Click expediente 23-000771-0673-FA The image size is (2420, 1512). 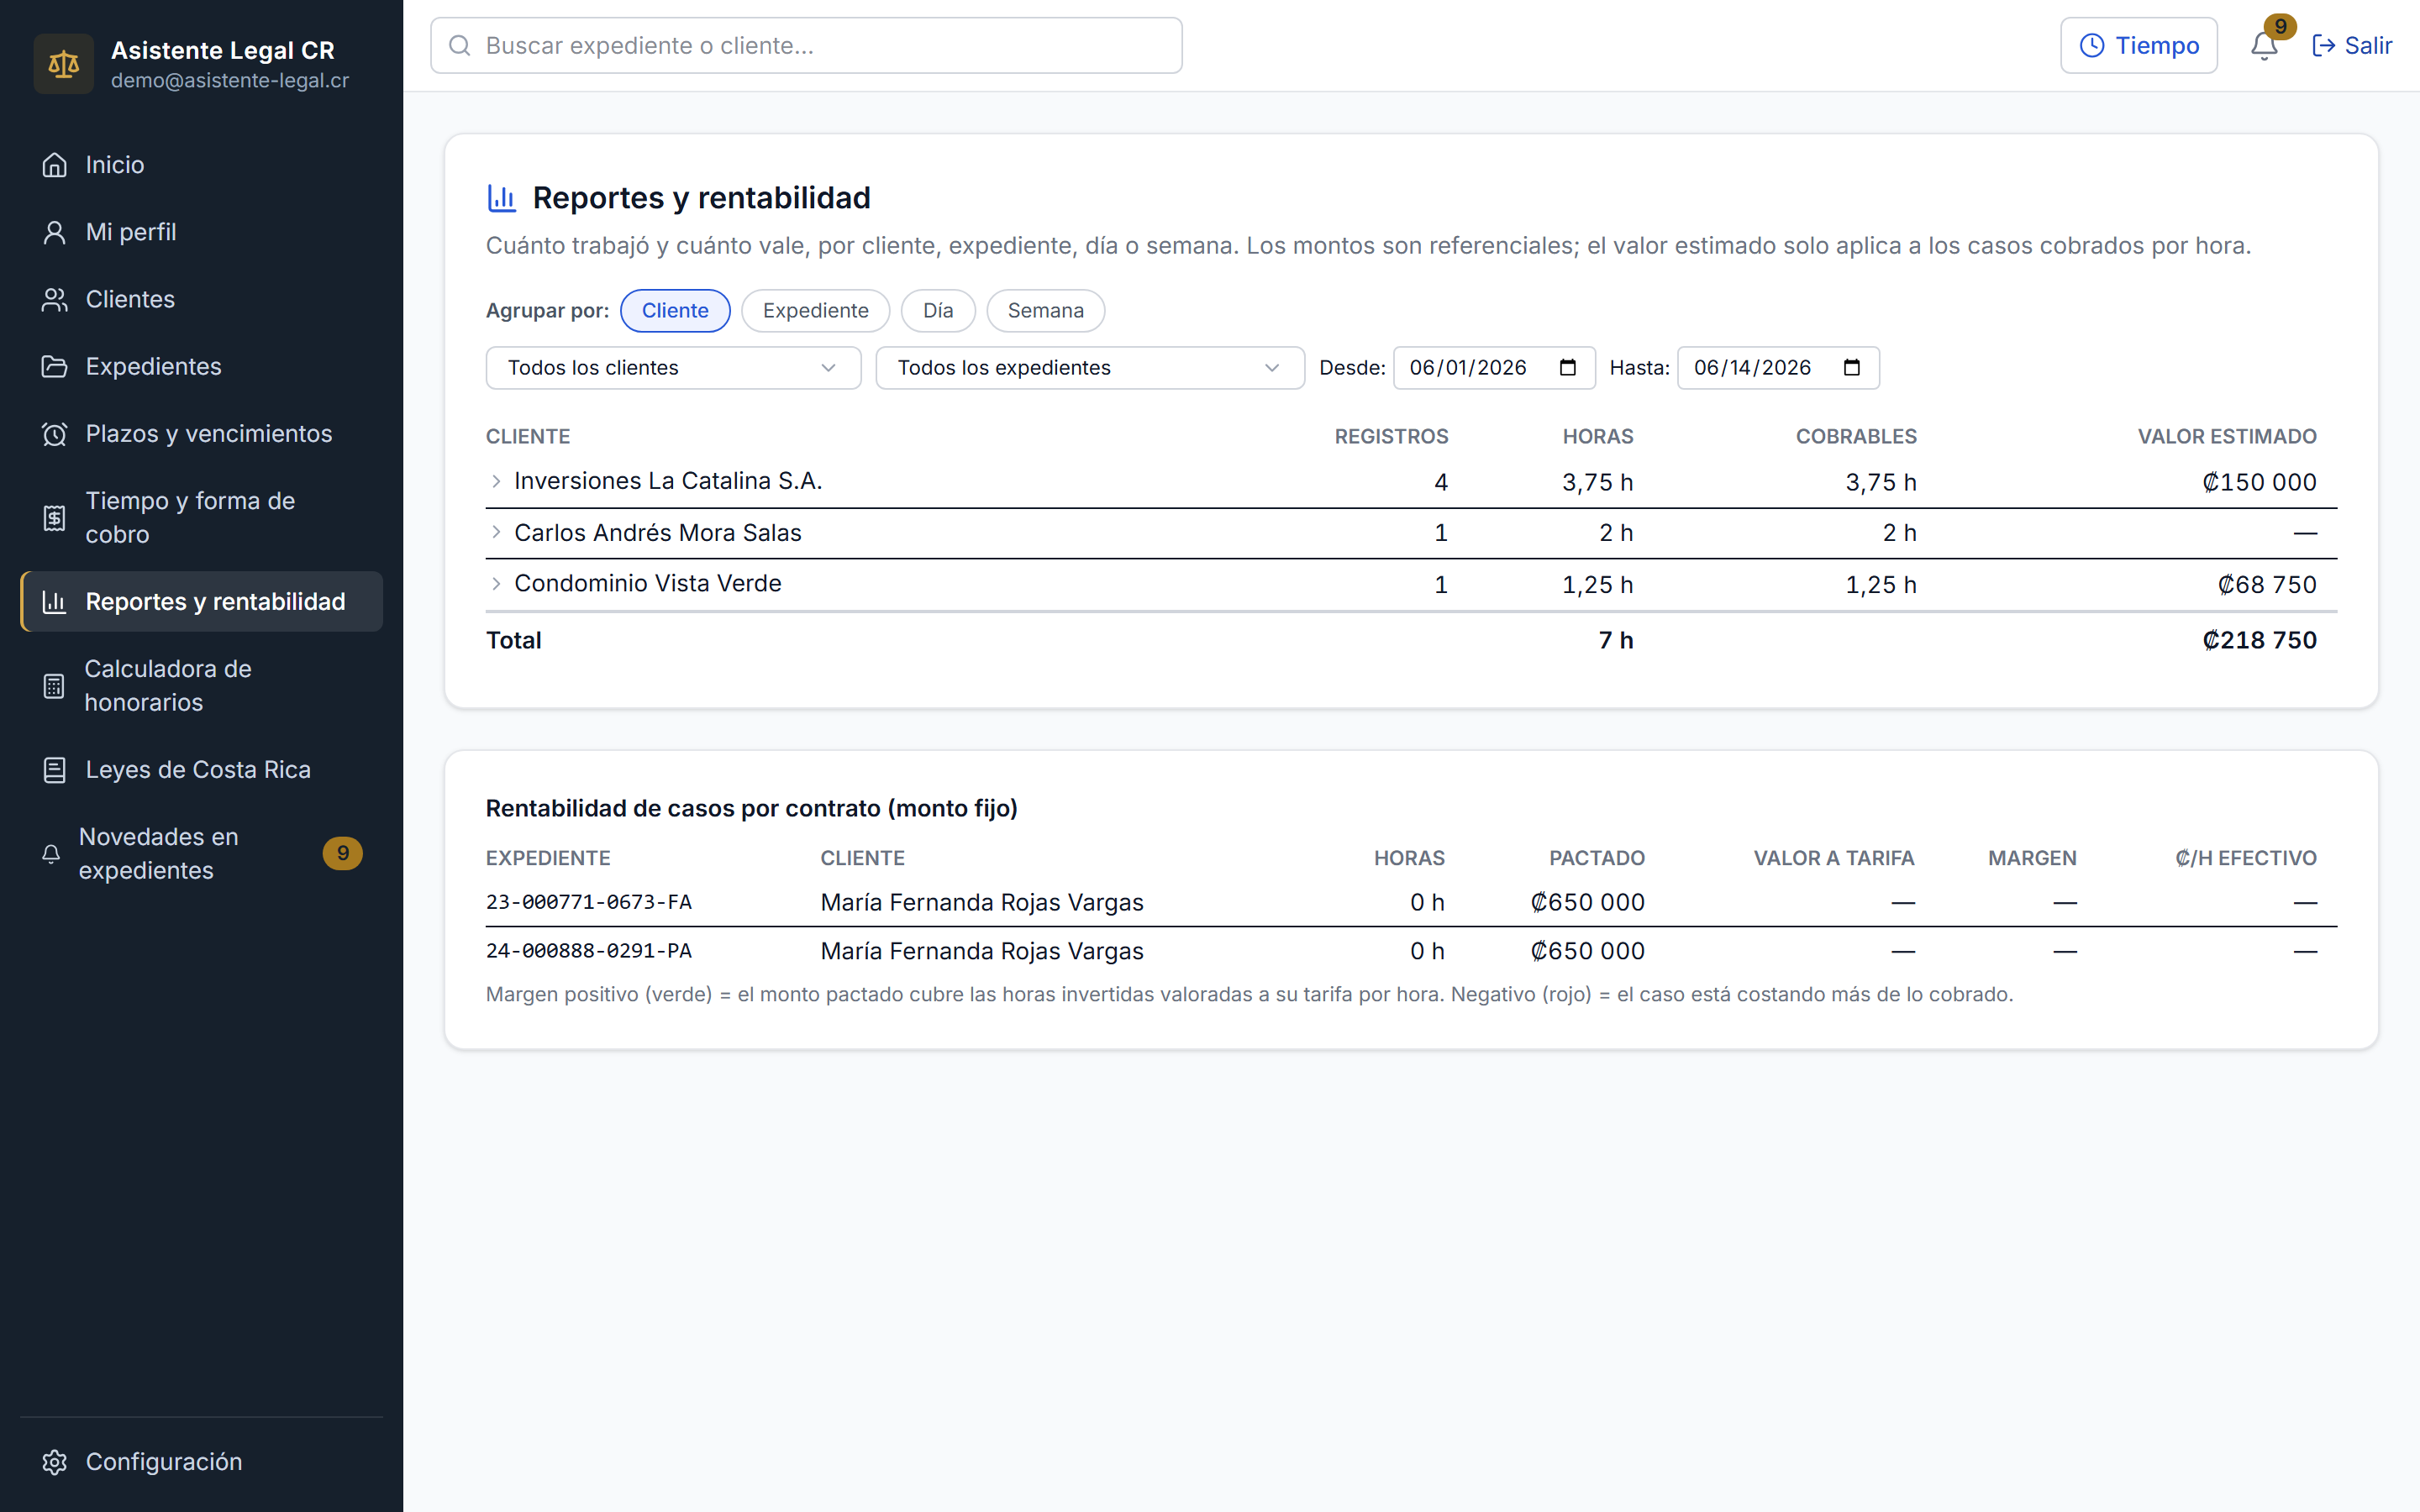[x=588, y=902]
